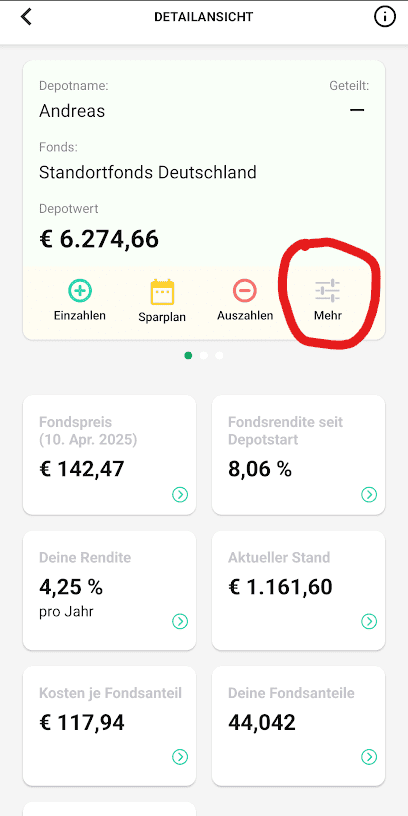Screen dimensions: 408x816
Task: Expand Kosten je Fondsanteil arrow
Action: click(x=180, y=757)
